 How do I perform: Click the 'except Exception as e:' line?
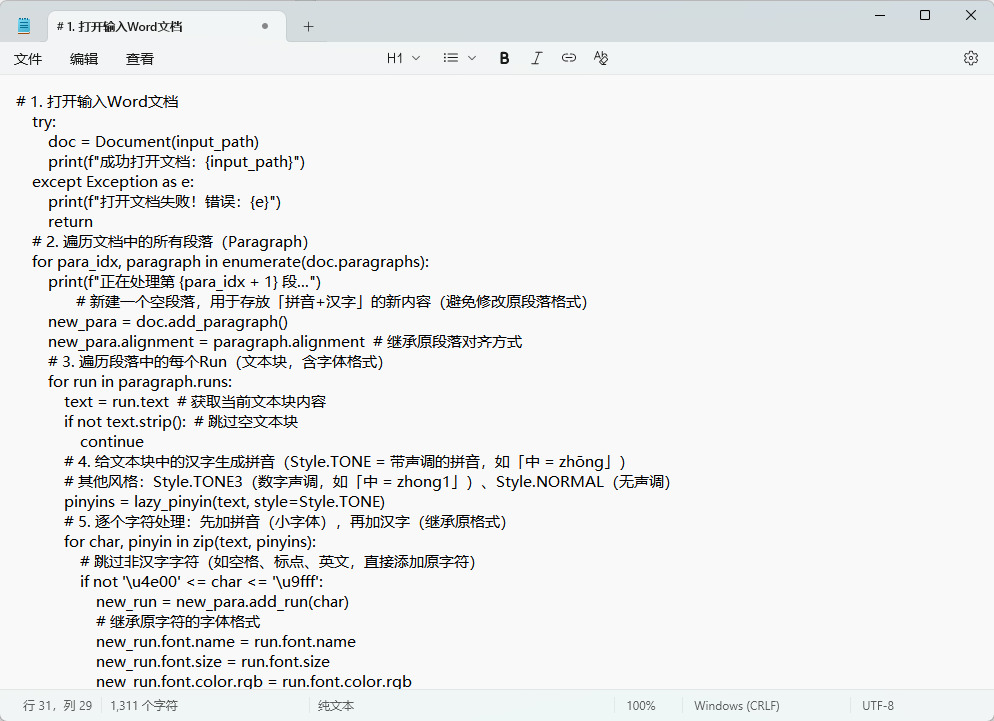(x=113, y=181)
